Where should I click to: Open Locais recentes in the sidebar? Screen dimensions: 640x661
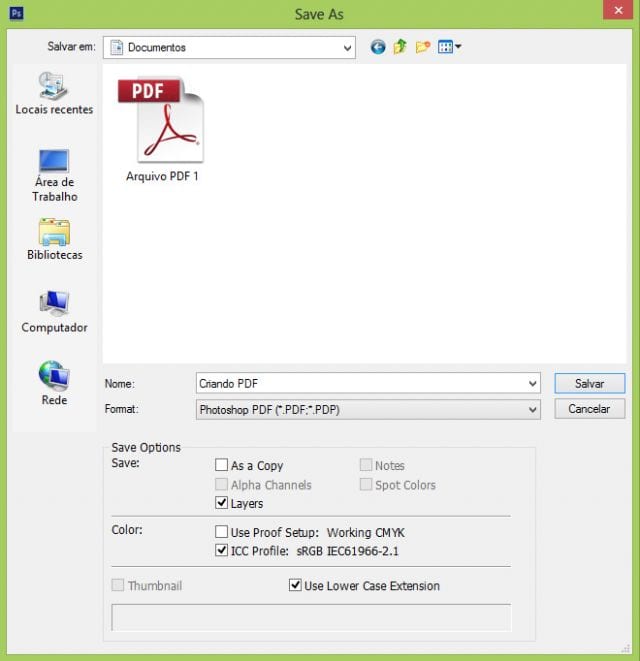(54, 93)
